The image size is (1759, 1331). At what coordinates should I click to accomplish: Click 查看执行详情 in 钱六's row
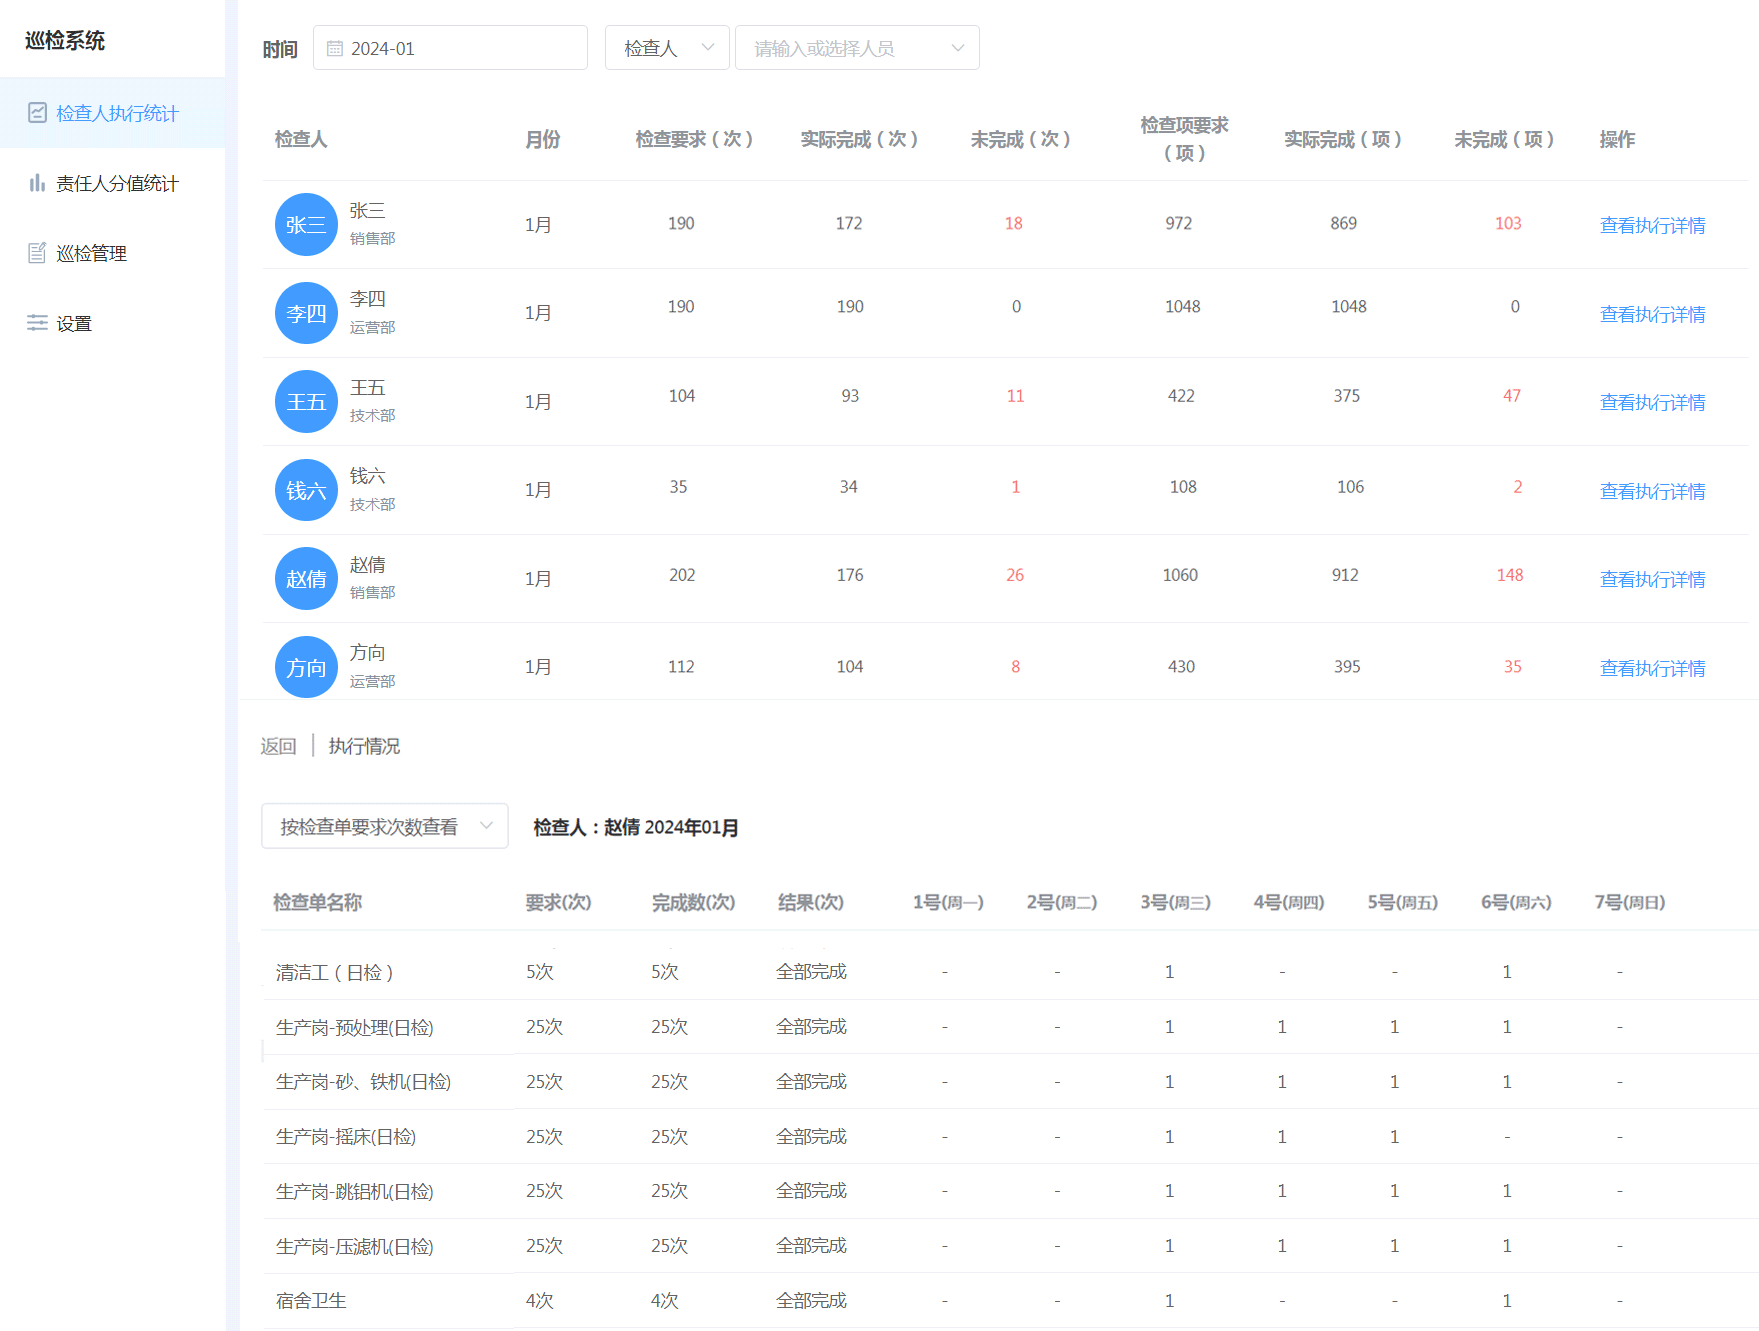tap(1652, 491)
